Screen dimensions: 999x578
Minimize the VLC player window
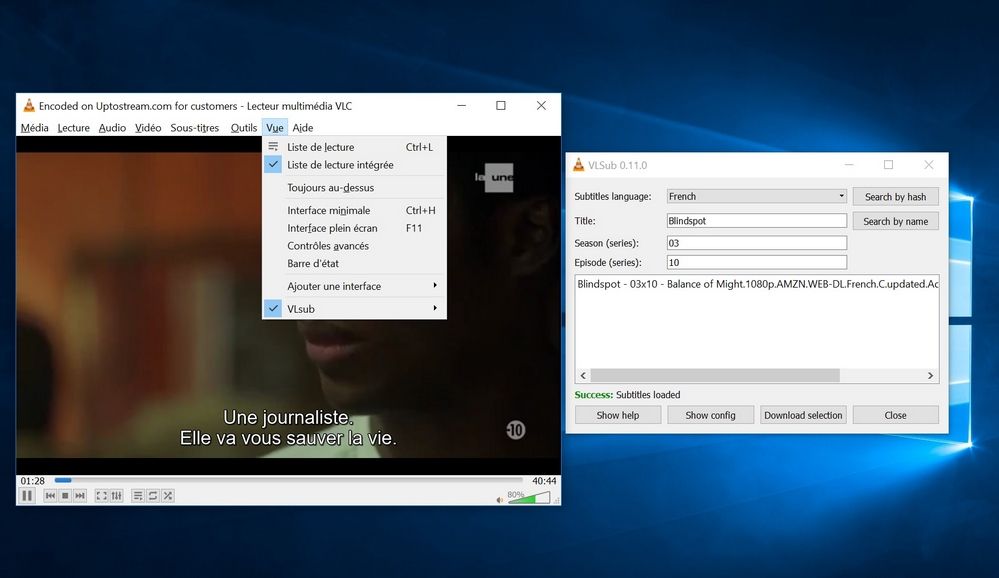[x=462, y=105]
